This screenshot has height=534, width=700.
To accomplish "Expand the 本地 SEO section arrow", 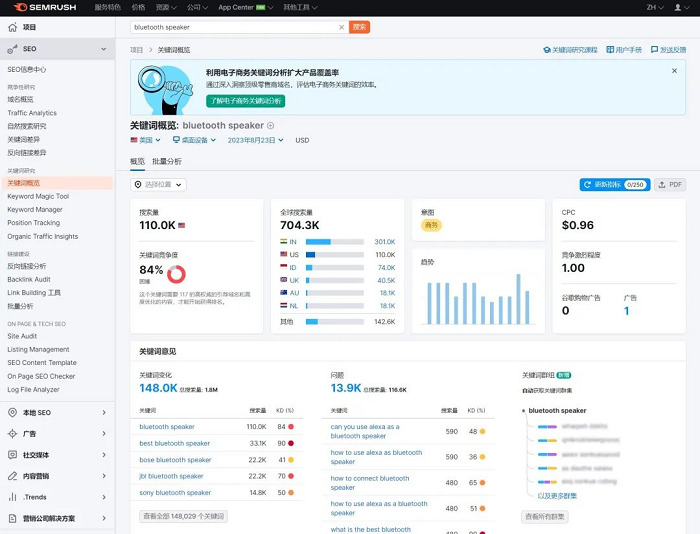I will [104, 413].
